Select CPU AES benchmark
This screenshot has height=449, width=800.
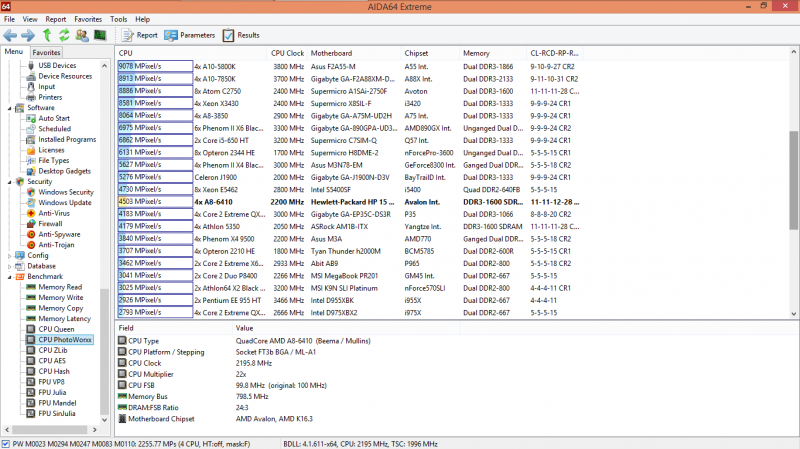52,361
